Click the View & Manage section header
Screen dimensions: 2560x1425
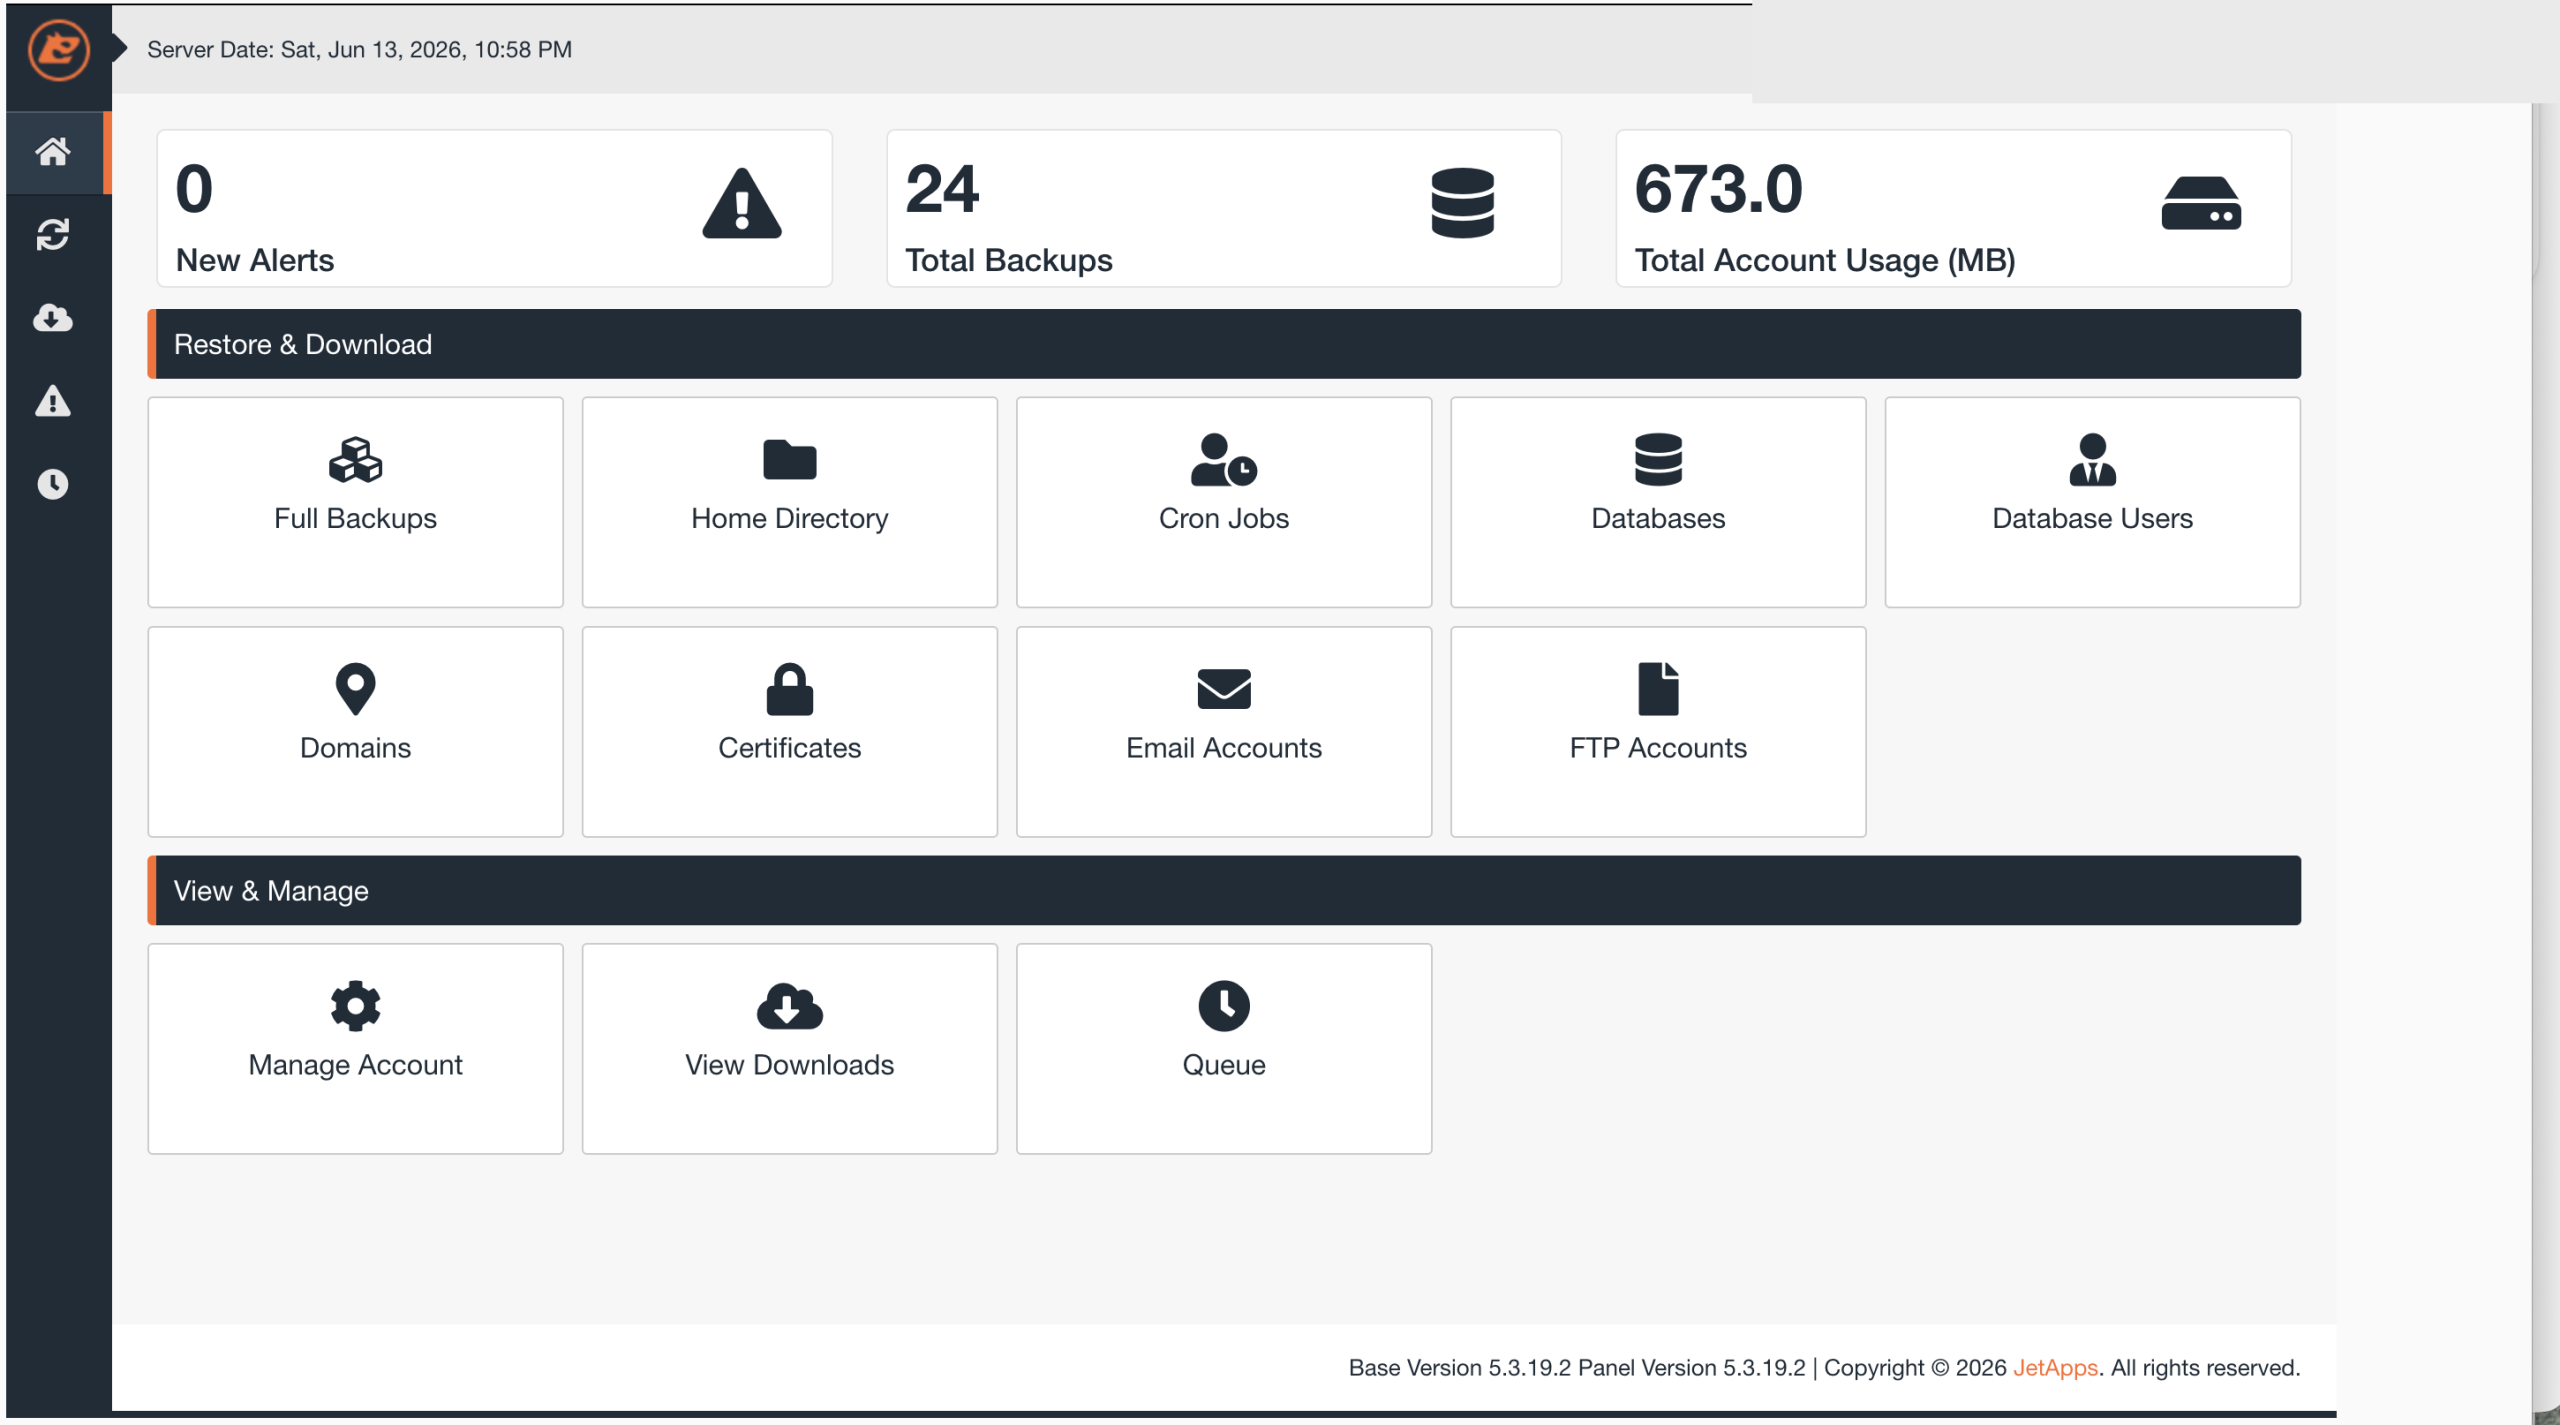[1224, 891]
